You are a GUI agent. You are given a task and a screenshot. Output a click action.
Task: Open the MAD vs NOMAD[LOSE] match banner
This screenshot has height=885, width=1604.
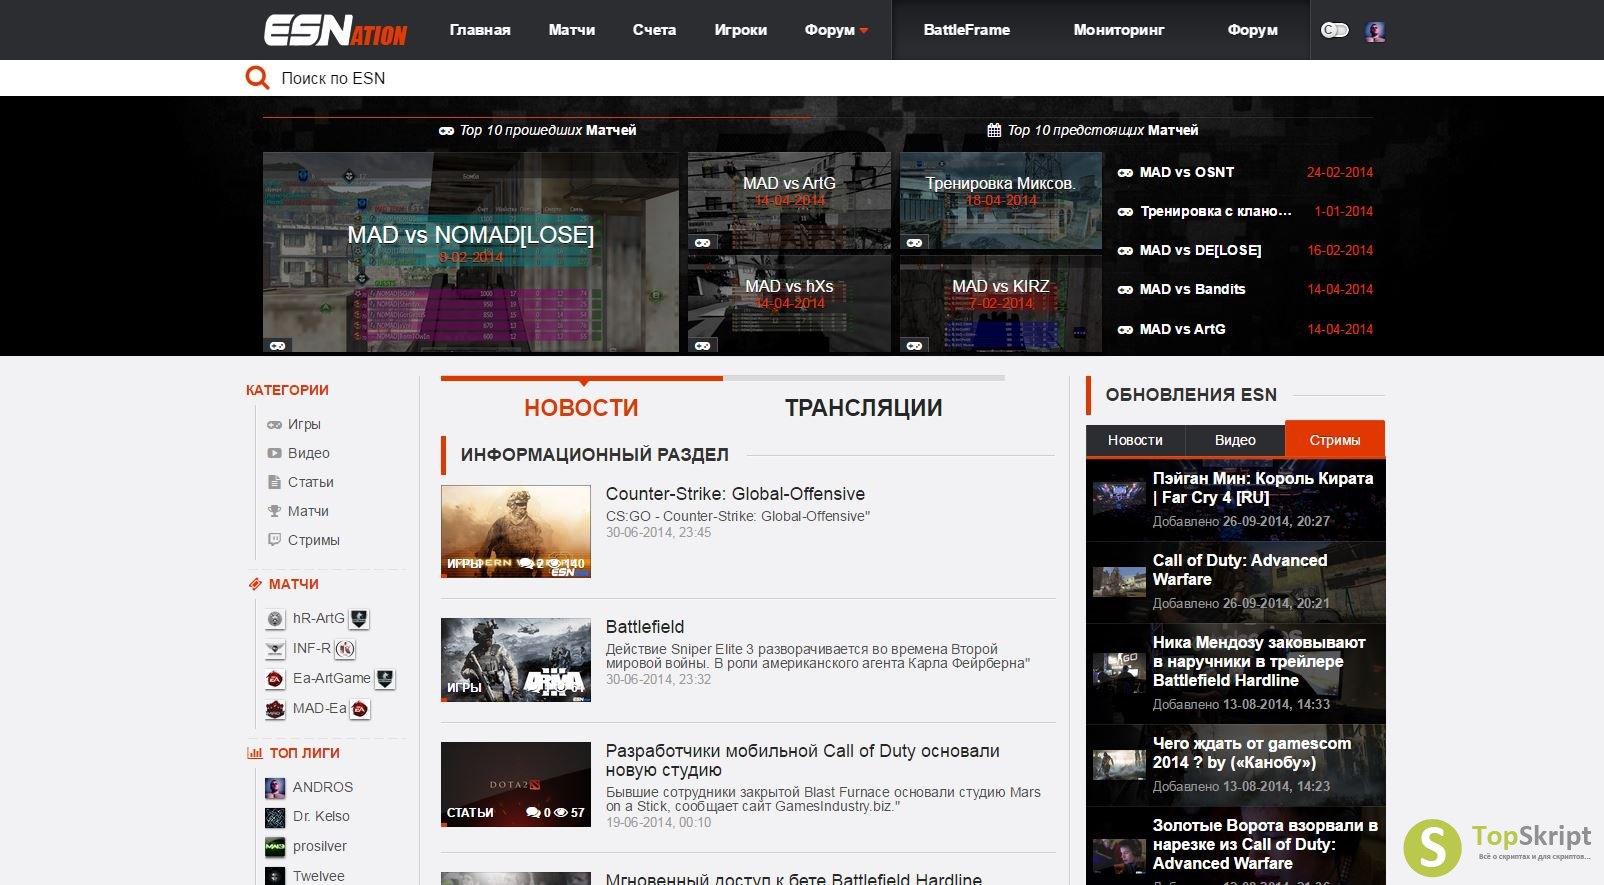pyautogui.click(x=471, y=252)
